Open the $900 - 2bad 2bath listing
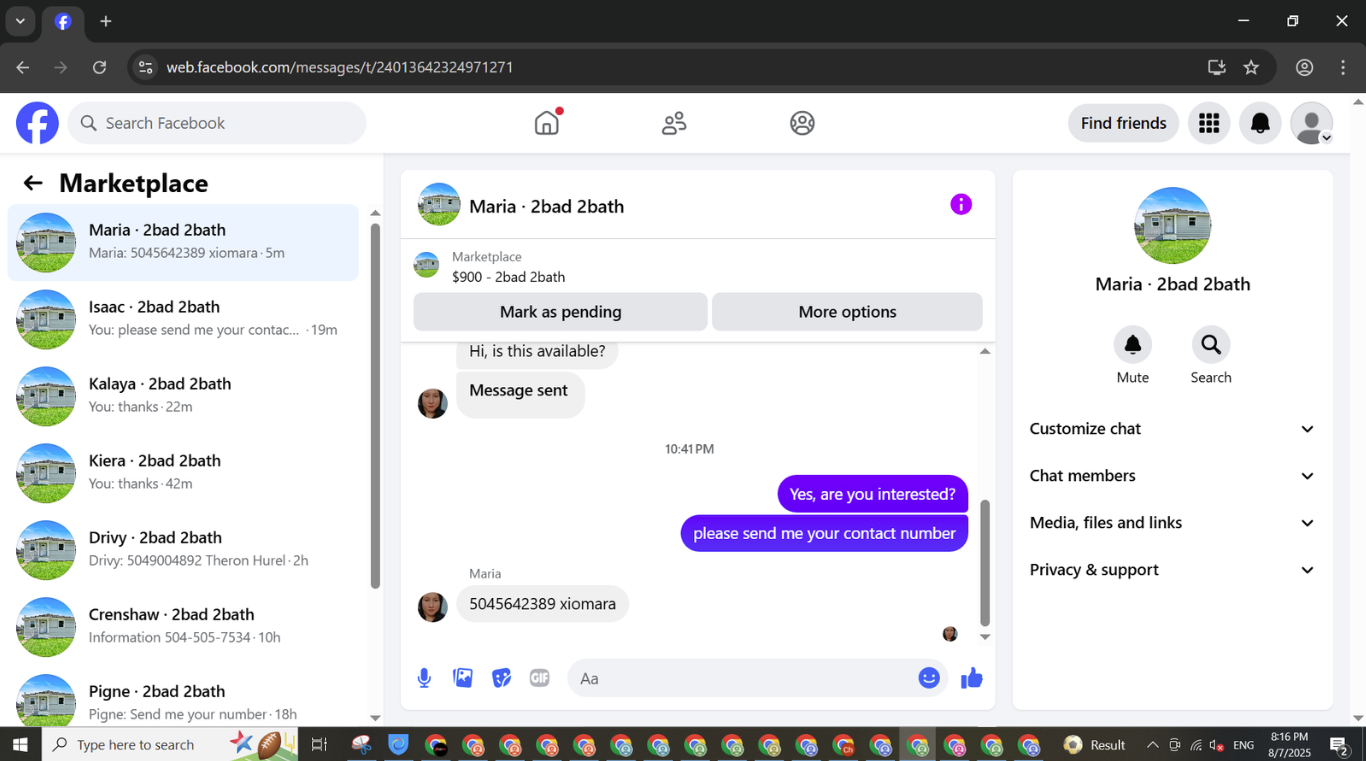This screenshot has height=761, width=1366. pos(508,277)
